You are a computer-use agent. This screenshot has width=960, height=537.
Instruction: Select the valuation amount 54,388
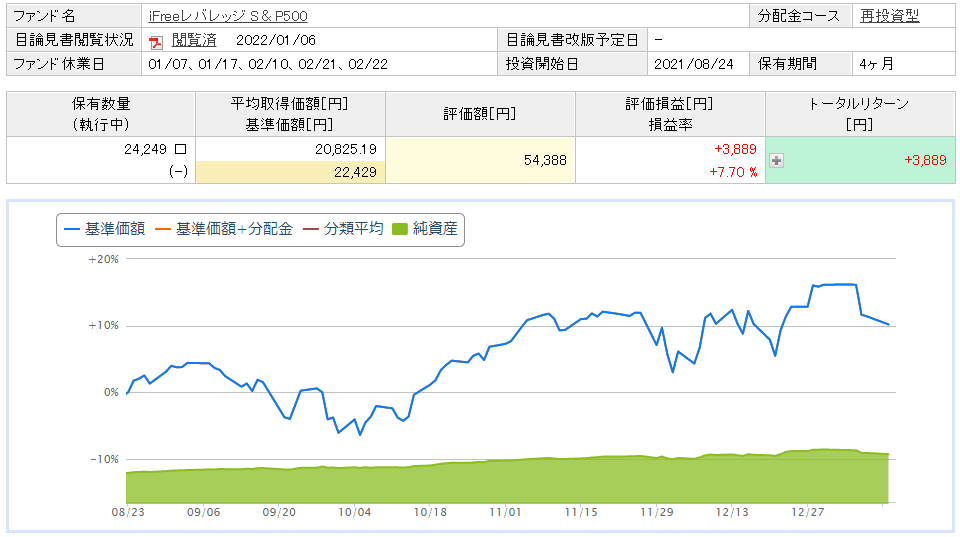pos(545,160)
